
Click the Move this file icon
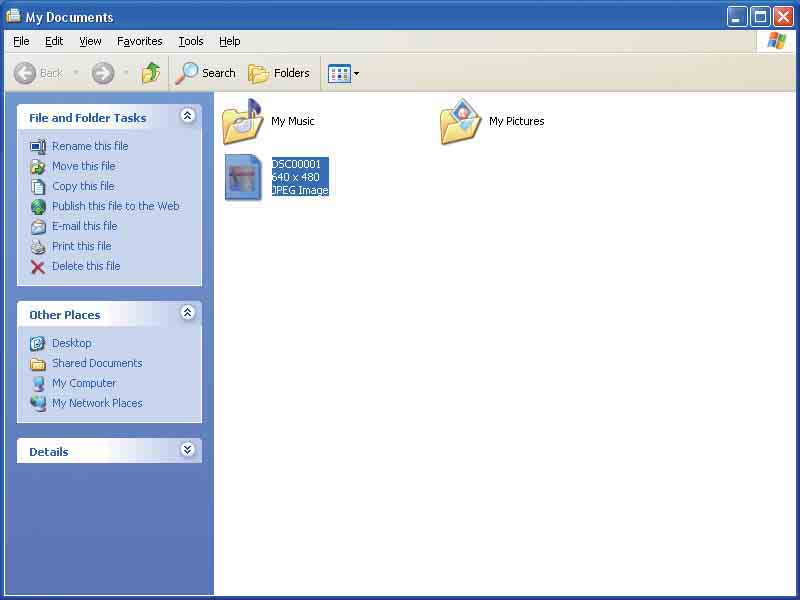point(38,167)
